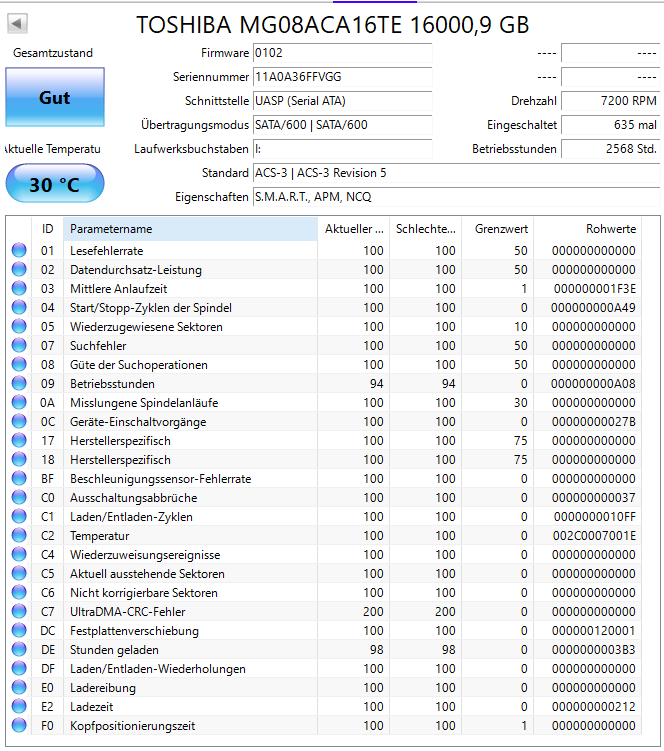Select the Ladezeit raw value 000000000212

tap(594, 706)
